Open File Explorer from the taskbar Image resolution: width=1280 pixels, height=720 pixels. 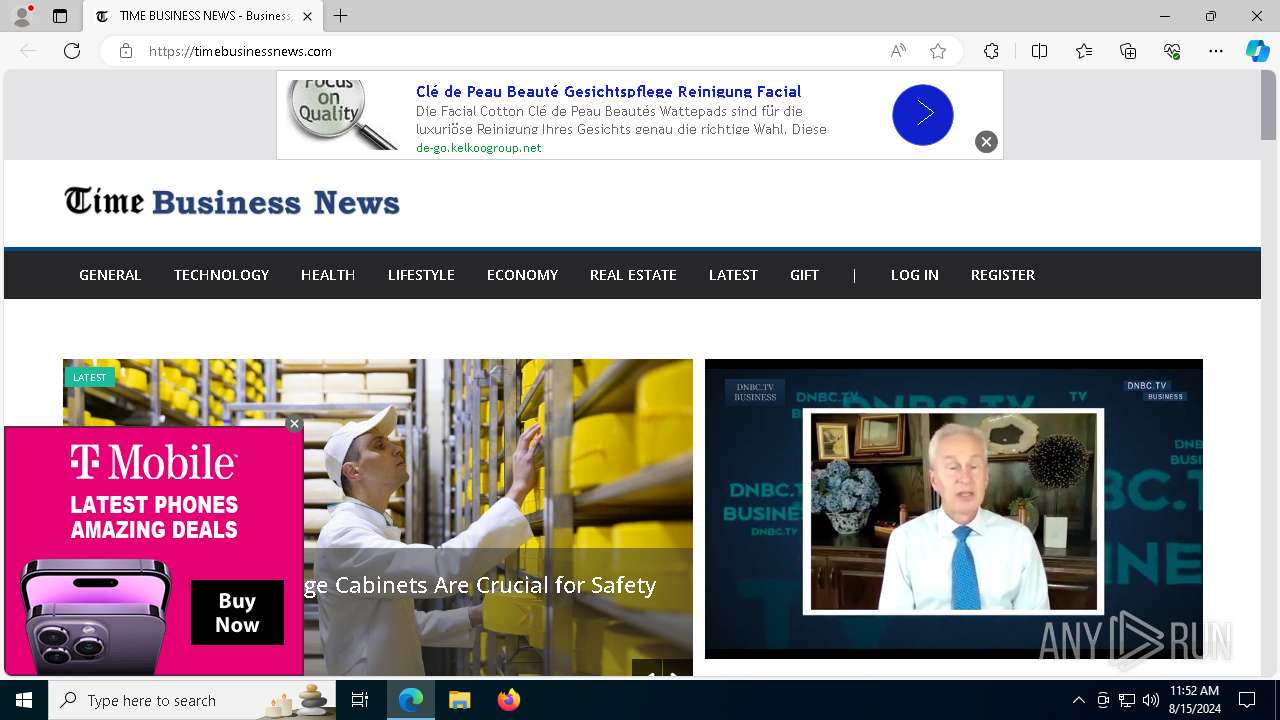click(x=459, y=700)
